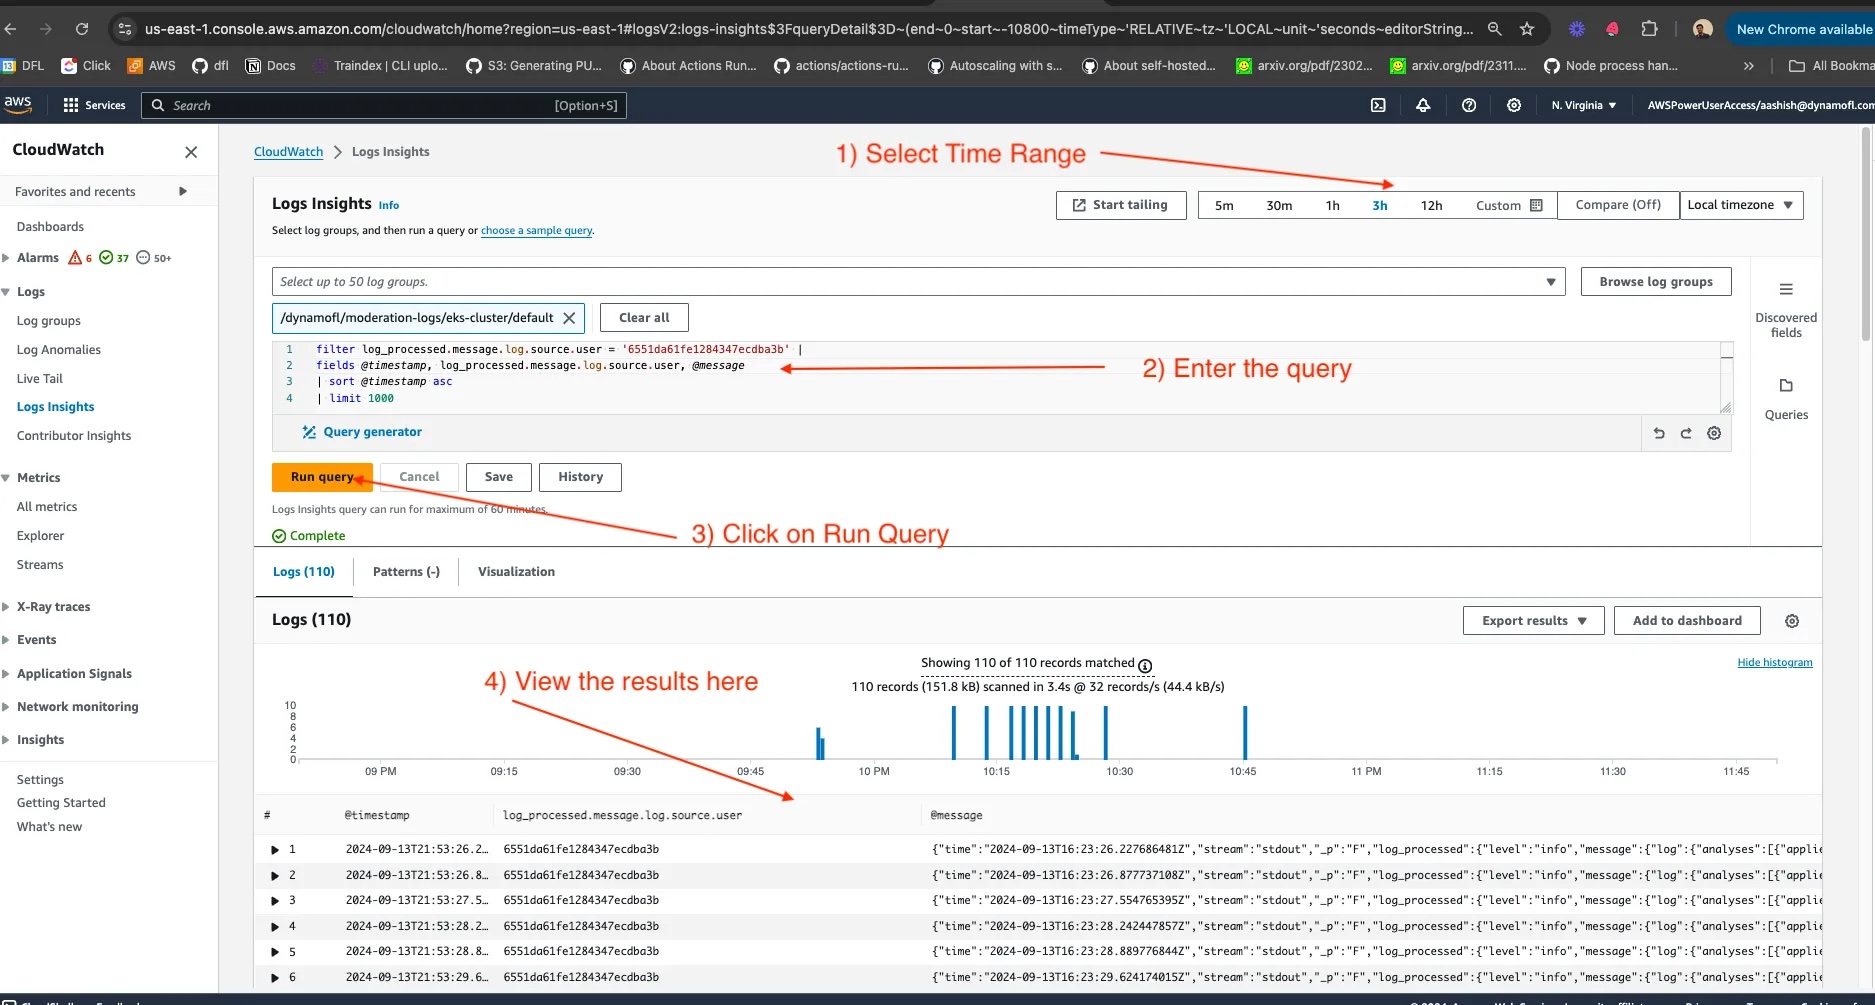Click the CloudWatch breadcrumb link
The image size is (1875, 1005).
(x=288, y=152)
